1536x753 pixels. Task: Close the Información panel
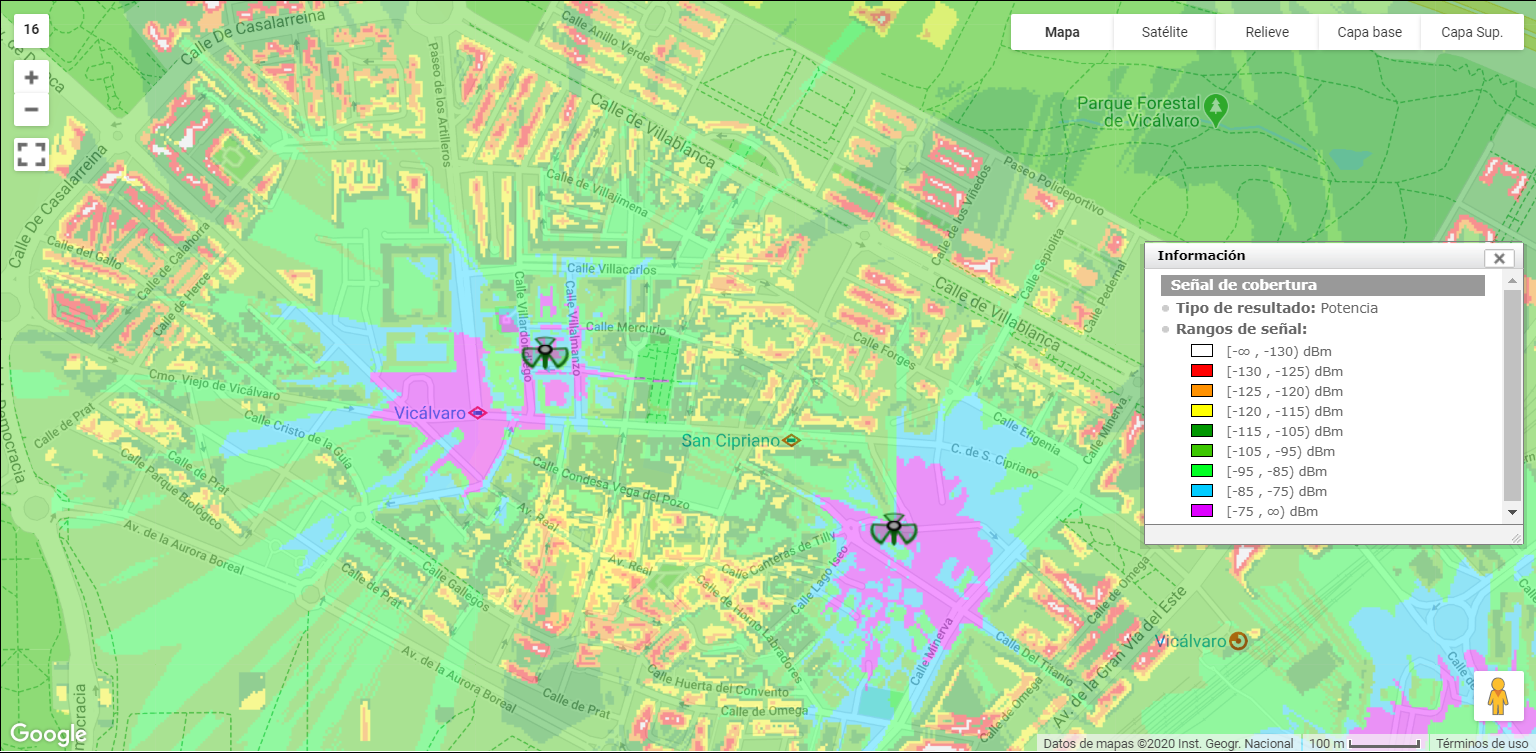[x=1498, y=258]
